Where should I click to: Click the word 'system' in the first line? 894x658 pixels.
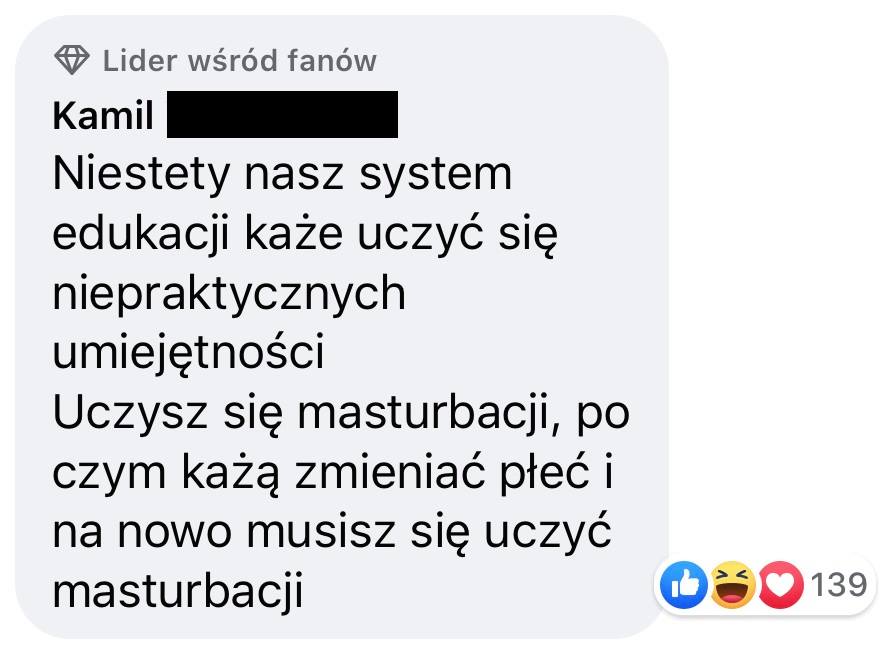(x=436, y=175)
